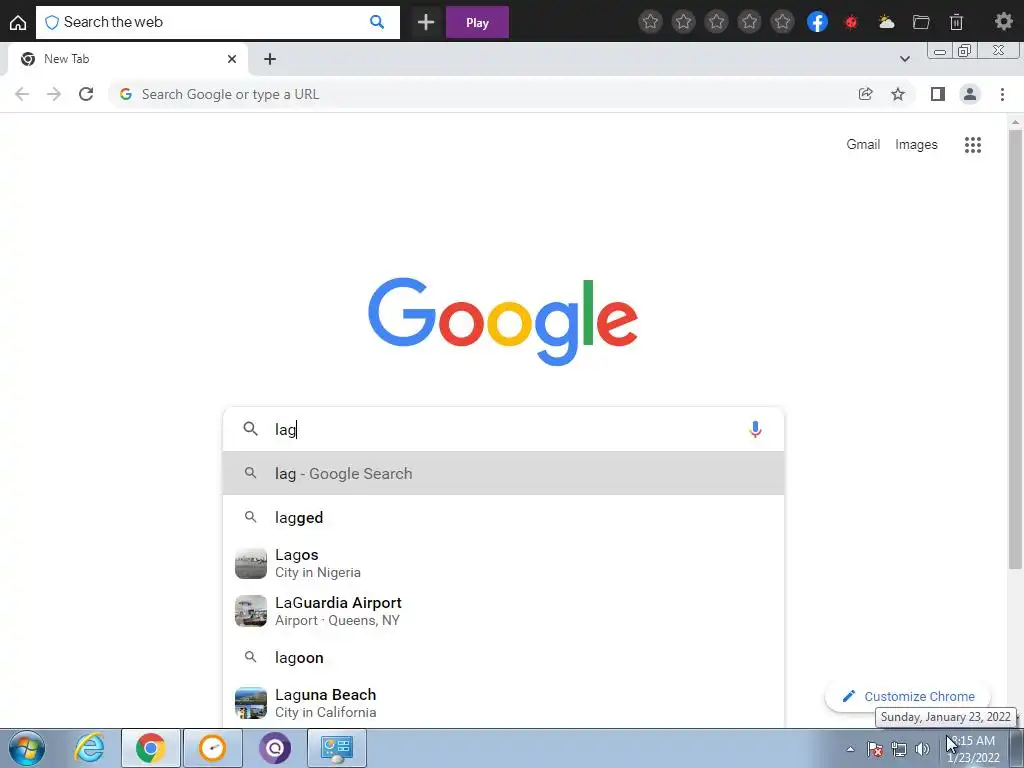Open a new tab with the top bar plus

coord(426,22)
